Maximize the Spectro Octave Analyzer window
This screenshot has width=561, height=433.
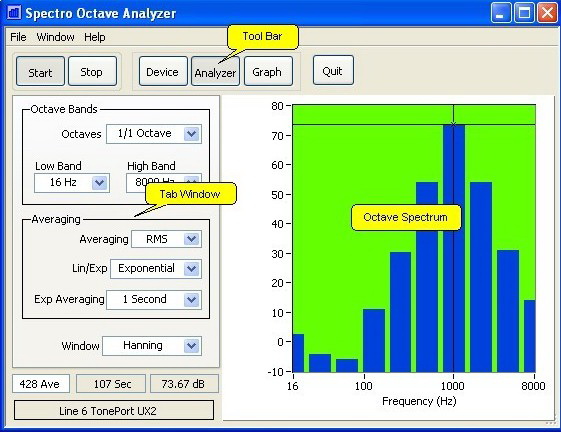pos(524,13)
